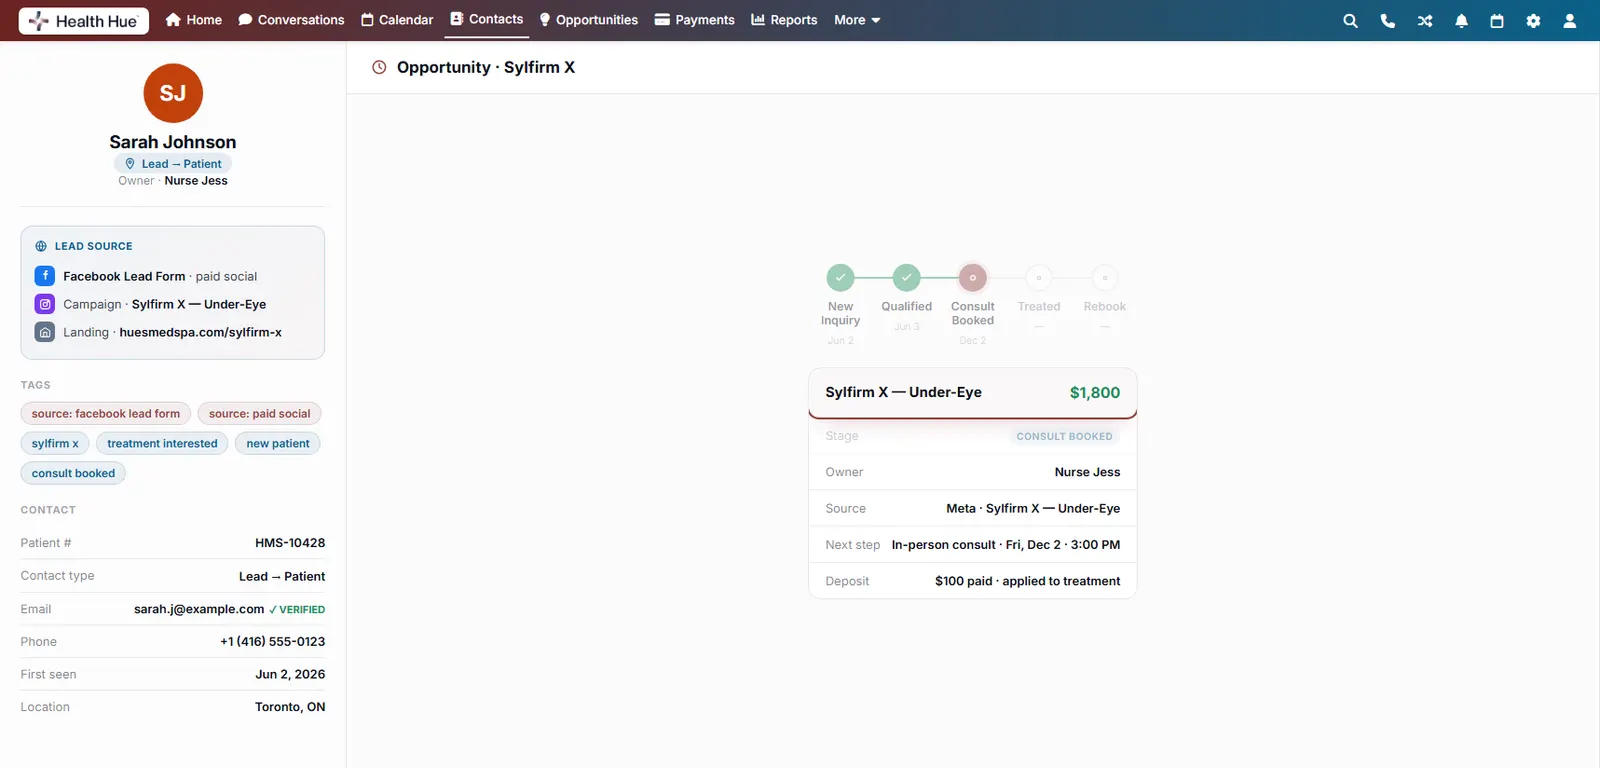
Task: Click the $100 paid deposit value
Action: tap(1028, 581)
